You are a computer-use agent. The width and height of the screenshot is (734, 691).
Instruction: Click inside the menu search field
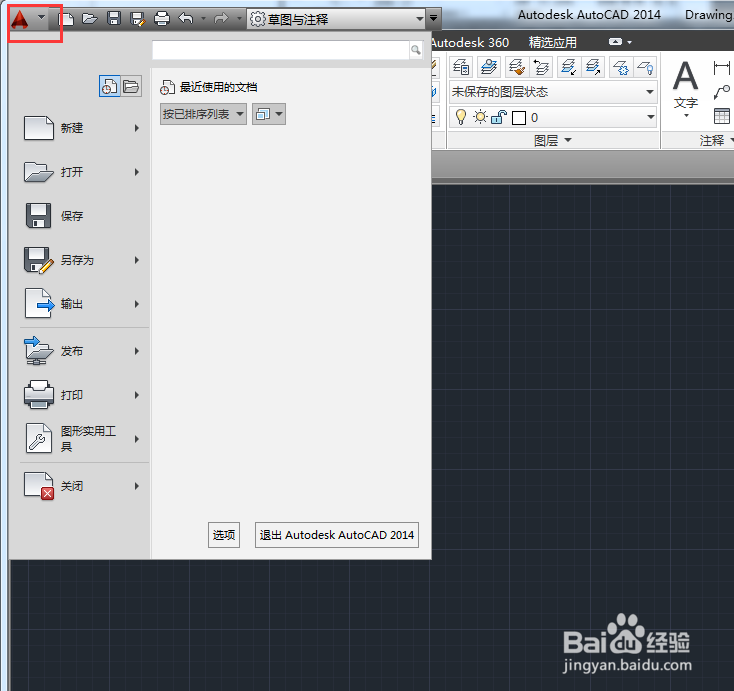click(x=280, y=50)
